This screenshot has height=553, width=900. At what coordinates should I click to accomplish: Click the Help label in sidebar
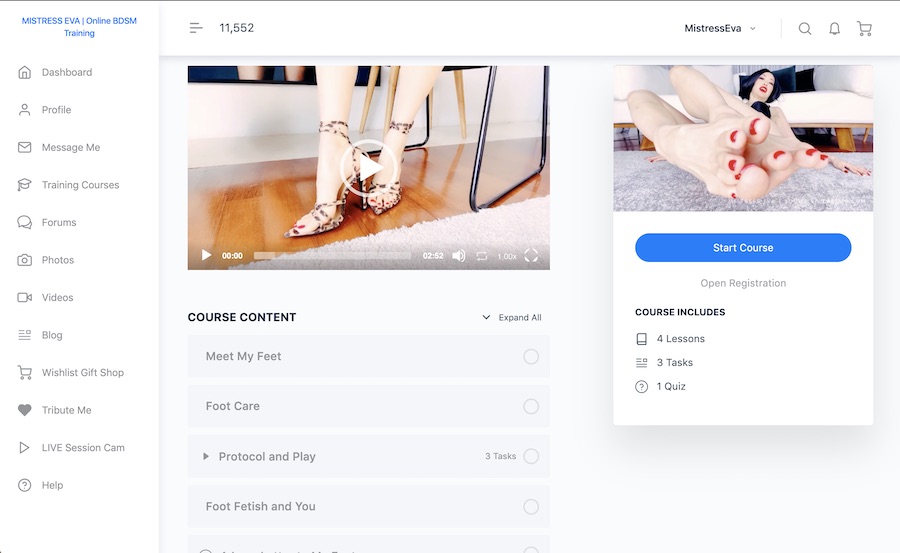click(52, 485)
